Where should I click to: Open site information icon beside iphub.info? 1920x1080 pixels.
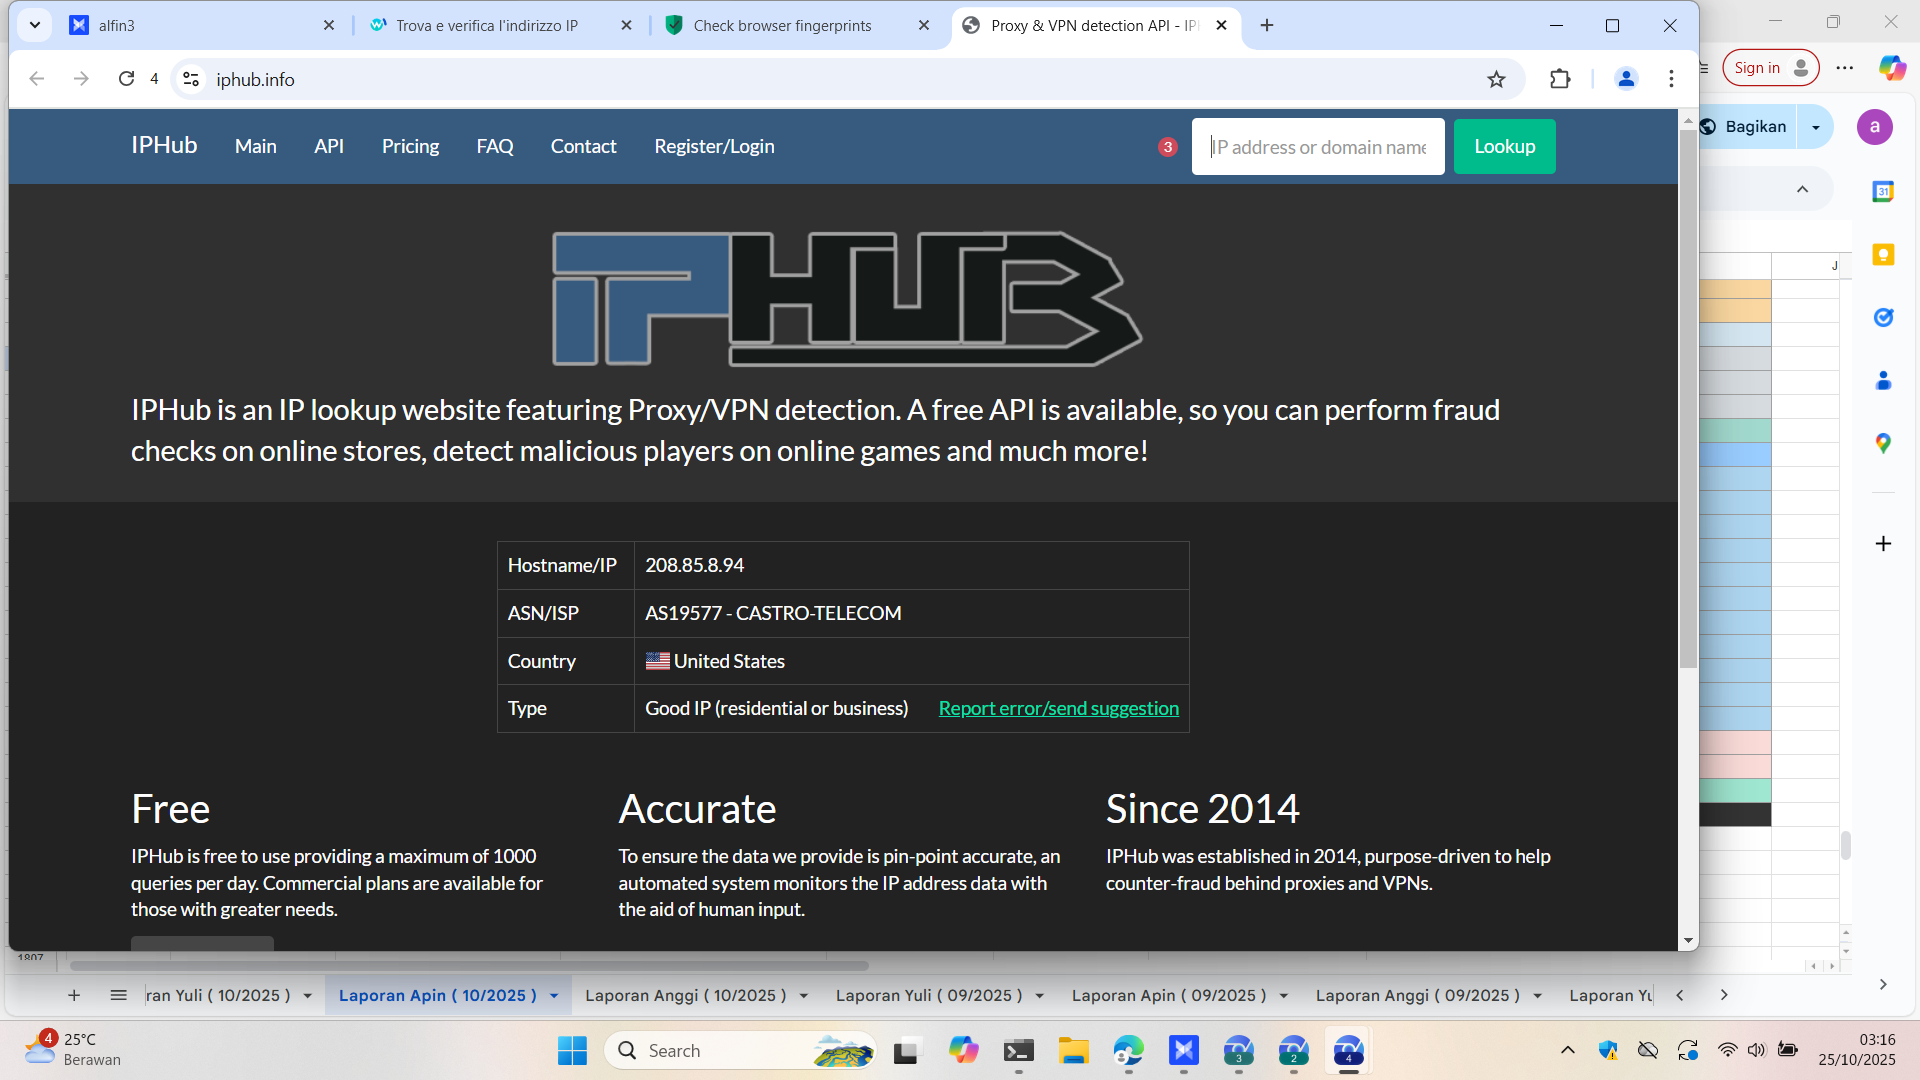191,79
